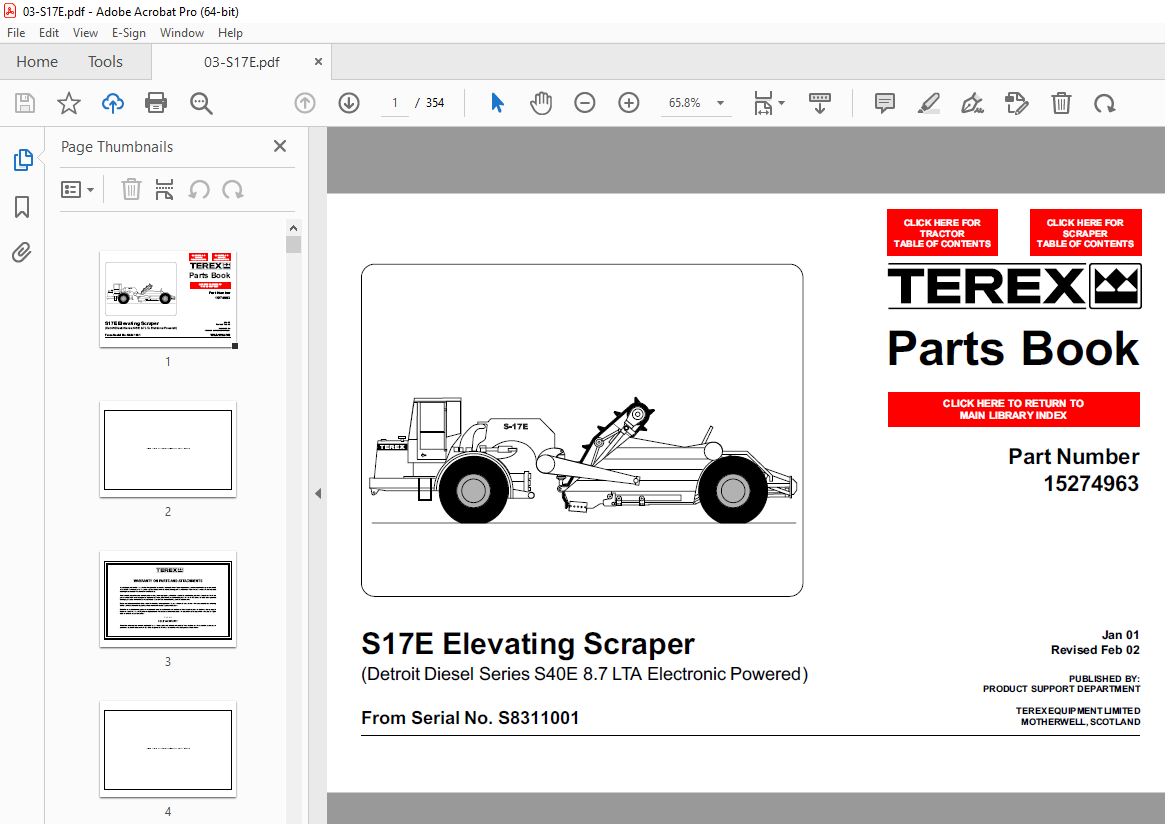This screenshot has width=1165, height=824.
Task: Print the document with the printer icon
Action: 156,103
